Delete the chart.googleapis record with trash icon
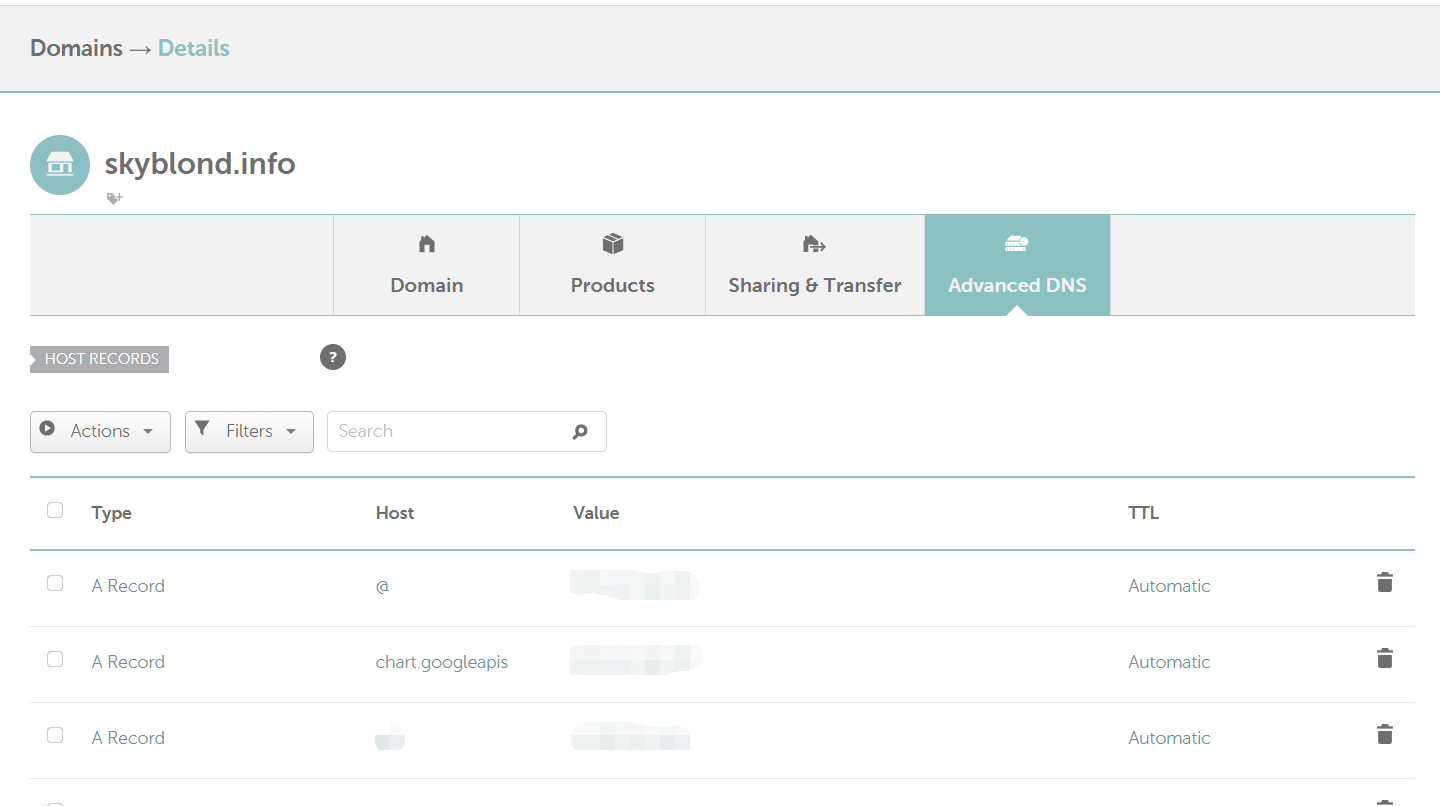This screenshot has height=806, width=1440. (x=1385, y=658)
